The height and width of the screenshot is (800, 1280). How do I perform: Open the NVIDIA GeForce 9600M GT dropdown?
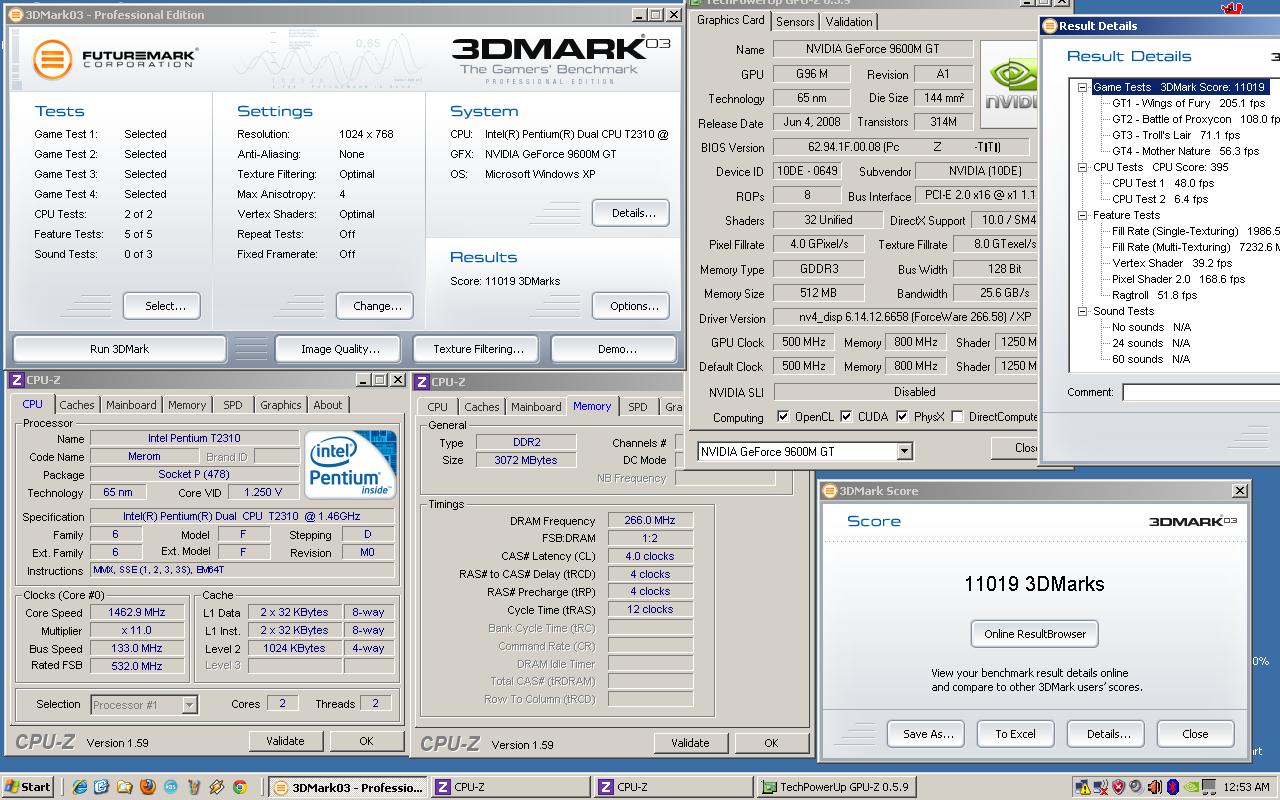(x=904, y=451)
